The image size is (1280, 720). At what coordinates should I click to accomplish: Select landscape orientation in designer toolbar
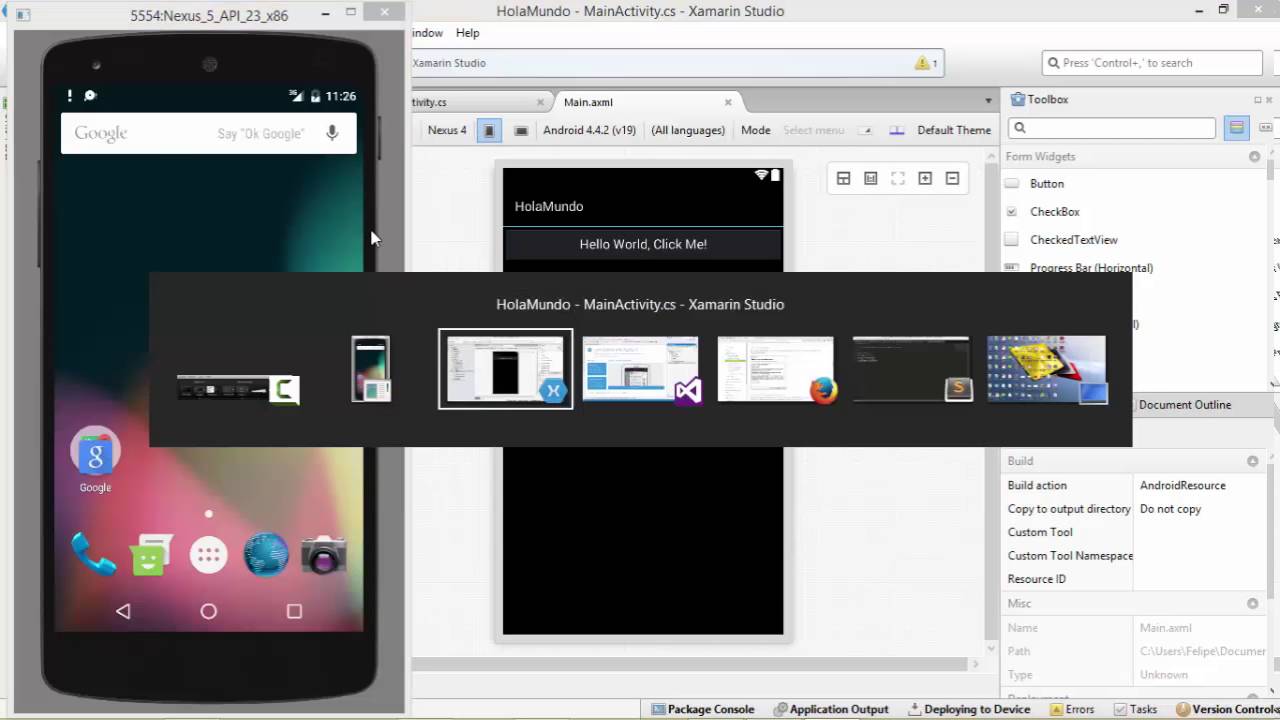(x=521, y=130)
